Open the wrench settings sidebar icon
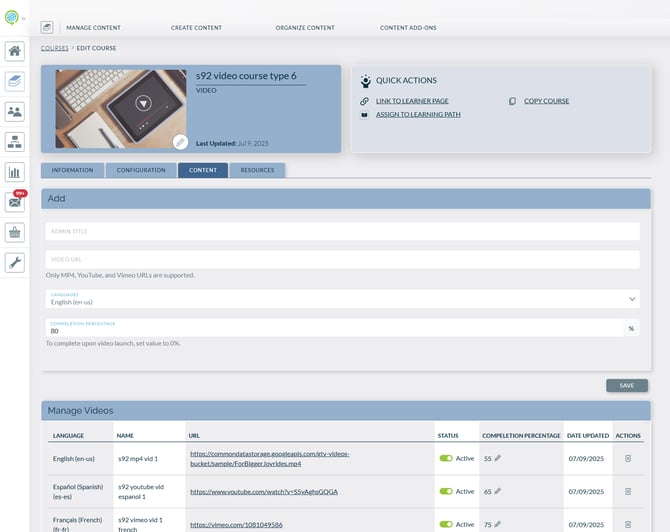Screen dimensions: 670x532 15,262
